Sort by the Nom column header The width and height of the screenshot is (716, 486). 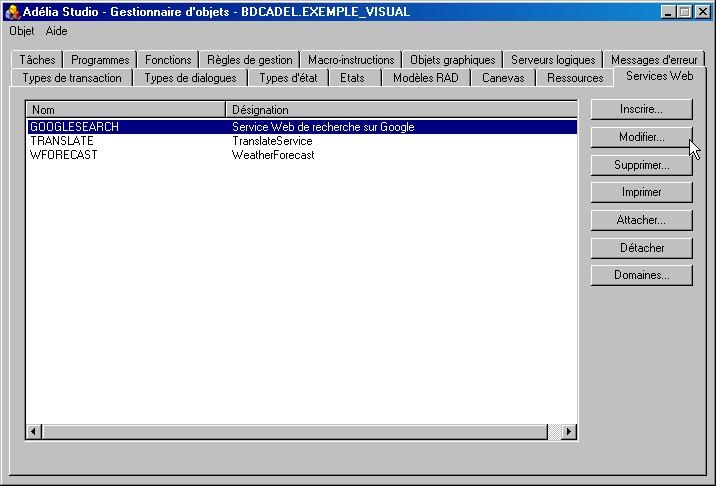126,110
